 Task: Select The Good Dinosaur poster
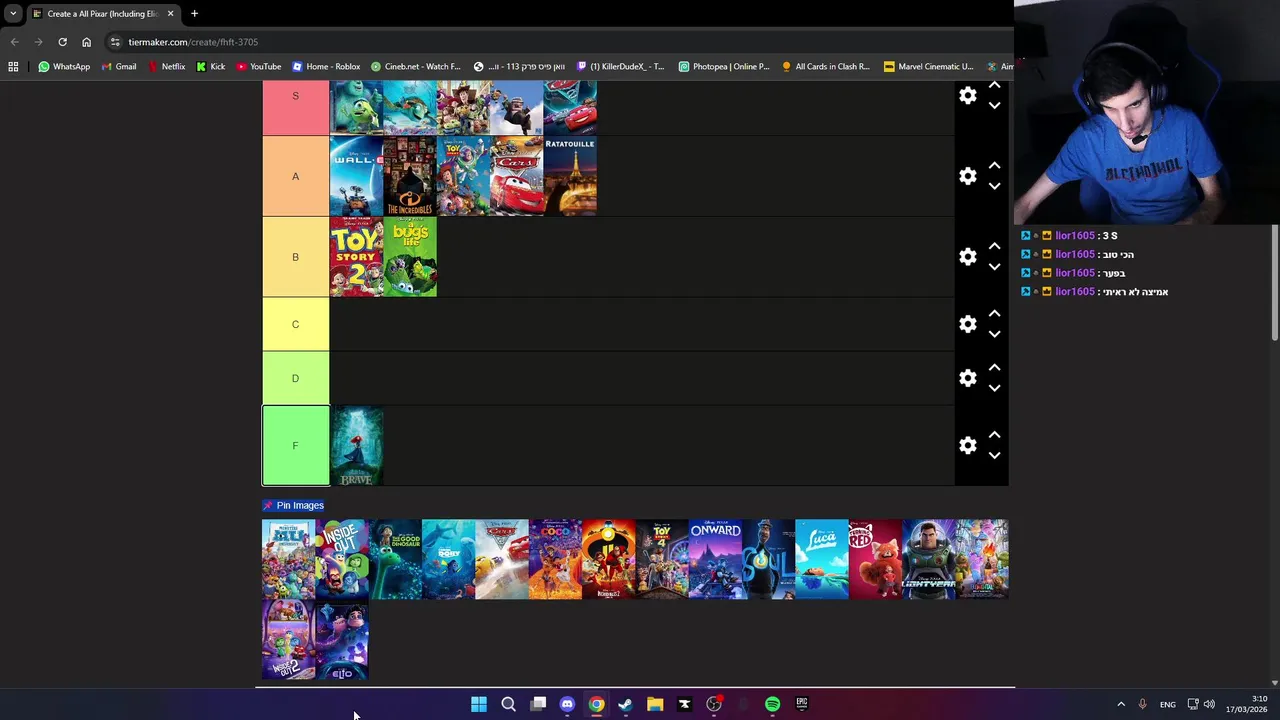click(x=395, y=559)
